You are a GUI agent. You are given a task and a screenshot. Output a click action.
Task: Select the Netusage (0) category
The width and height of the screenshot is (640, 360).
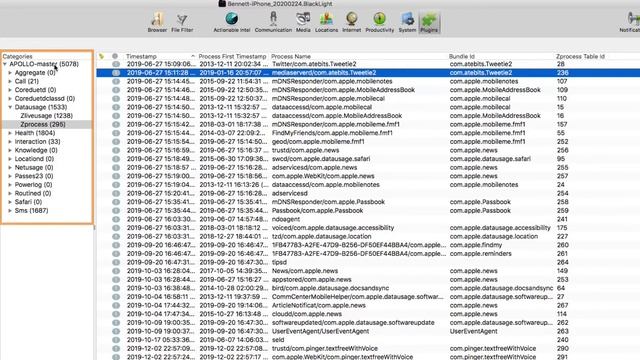[x=34, y=167]
